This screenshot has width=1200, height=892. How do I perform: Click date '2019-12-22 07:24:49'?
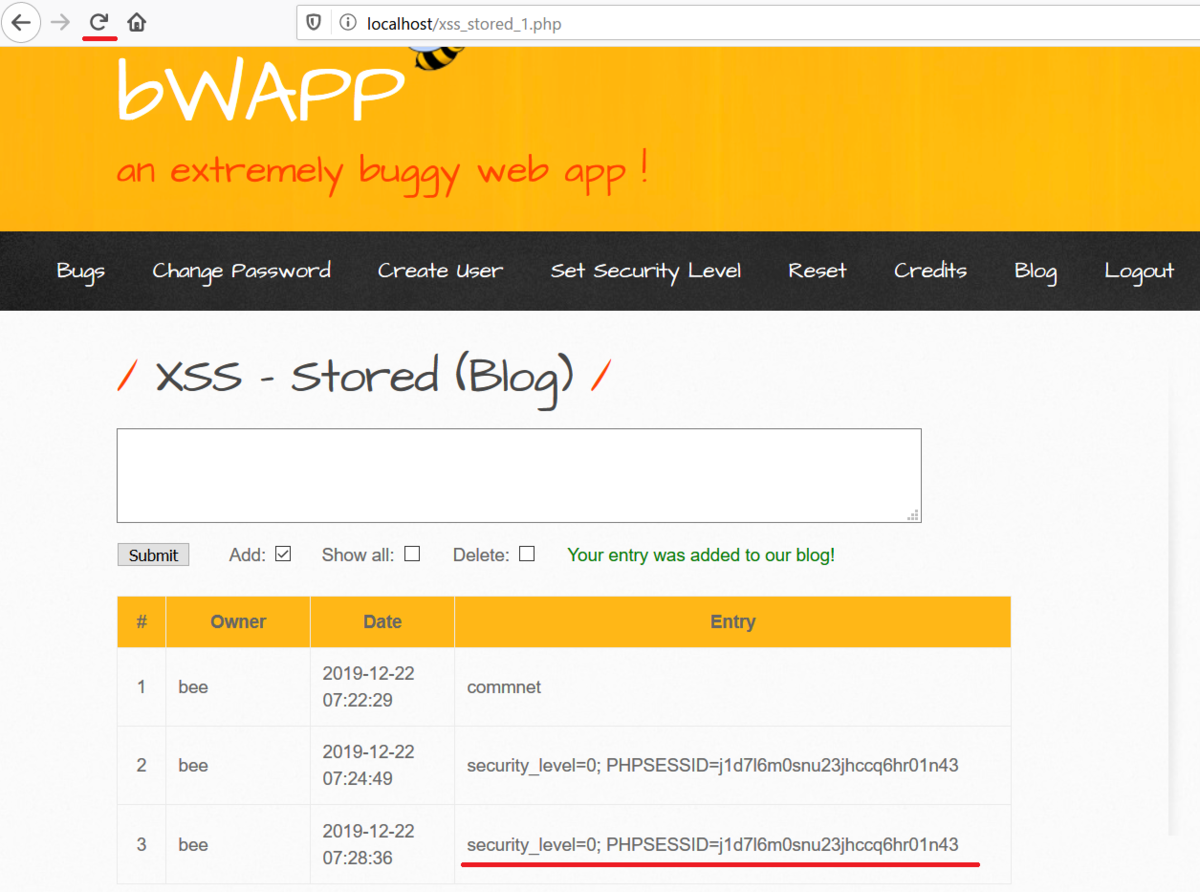[368, 765]
